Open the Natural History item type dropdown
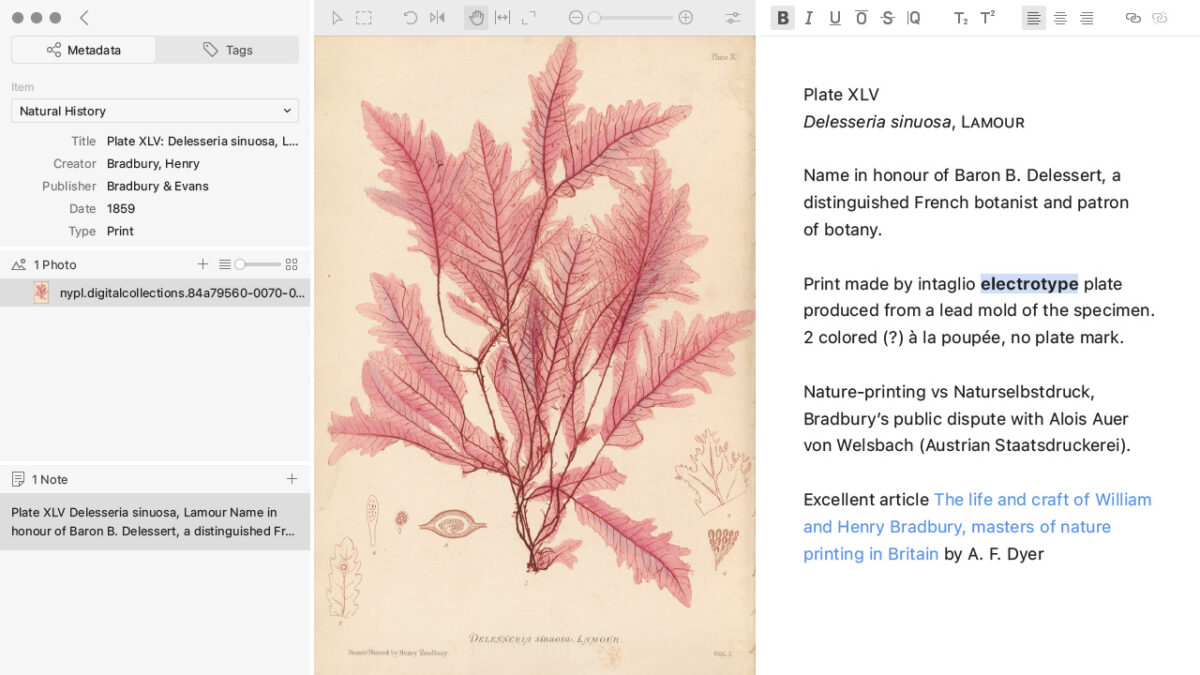 tap(155, 111)
